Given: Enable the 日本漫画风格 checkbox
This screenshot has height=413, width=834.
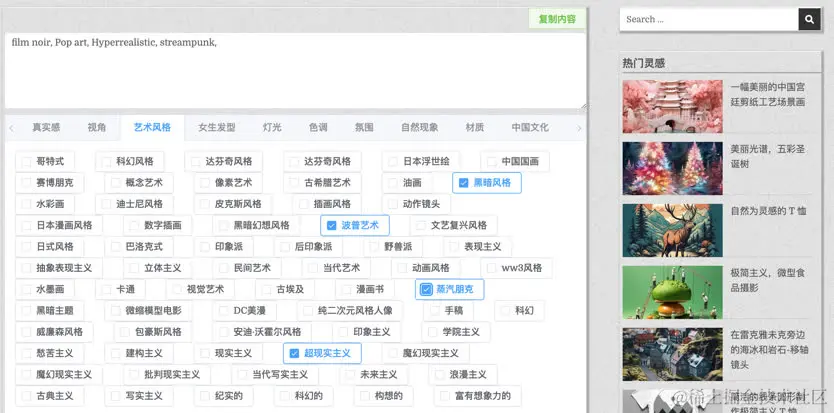Looking at the screenshot, I should click(x=26, y=225).
